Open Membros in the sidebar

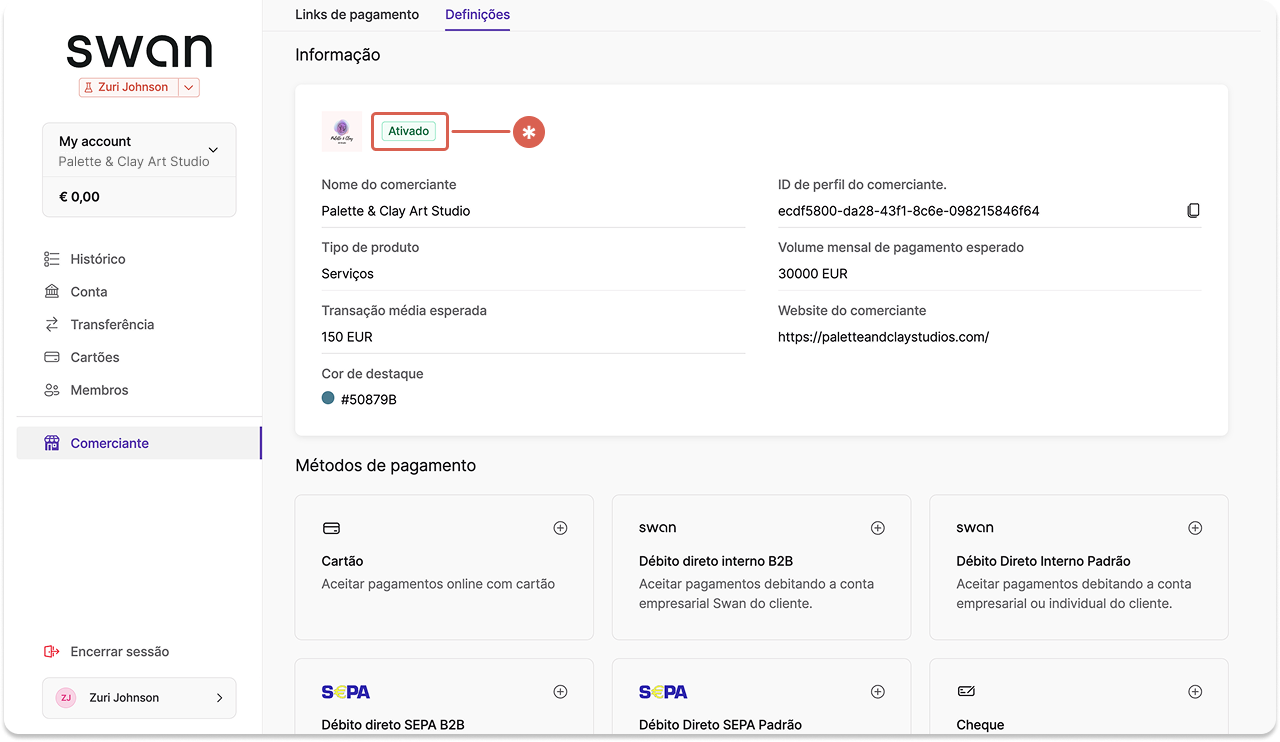(99, 390)
